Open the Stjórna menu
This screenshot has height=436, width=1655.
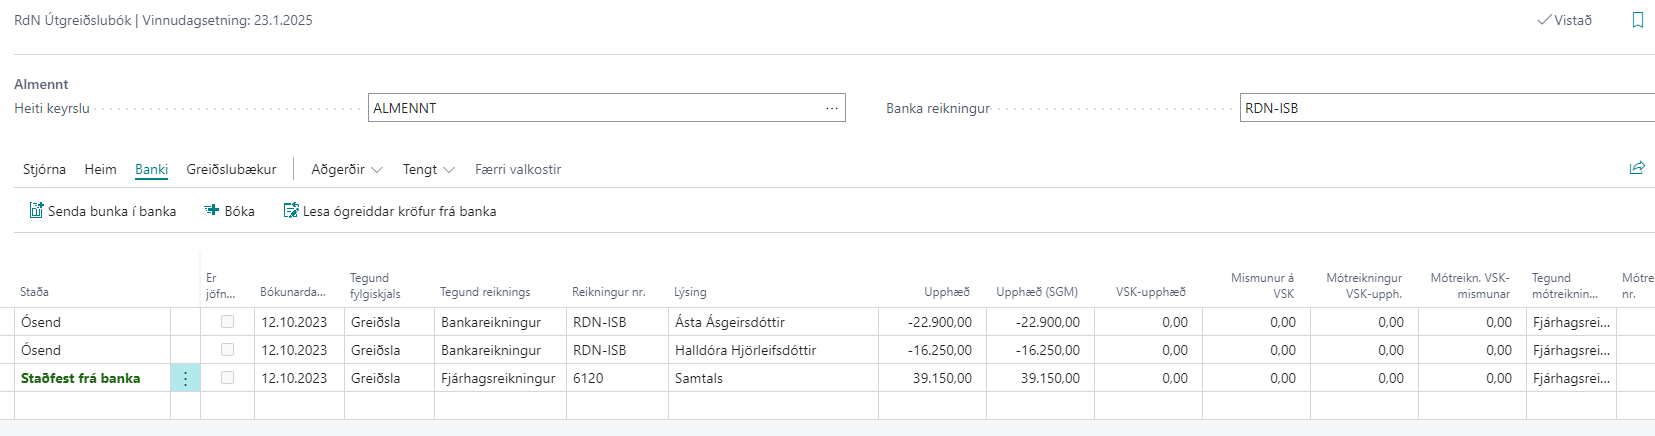(x=44, y=169)
